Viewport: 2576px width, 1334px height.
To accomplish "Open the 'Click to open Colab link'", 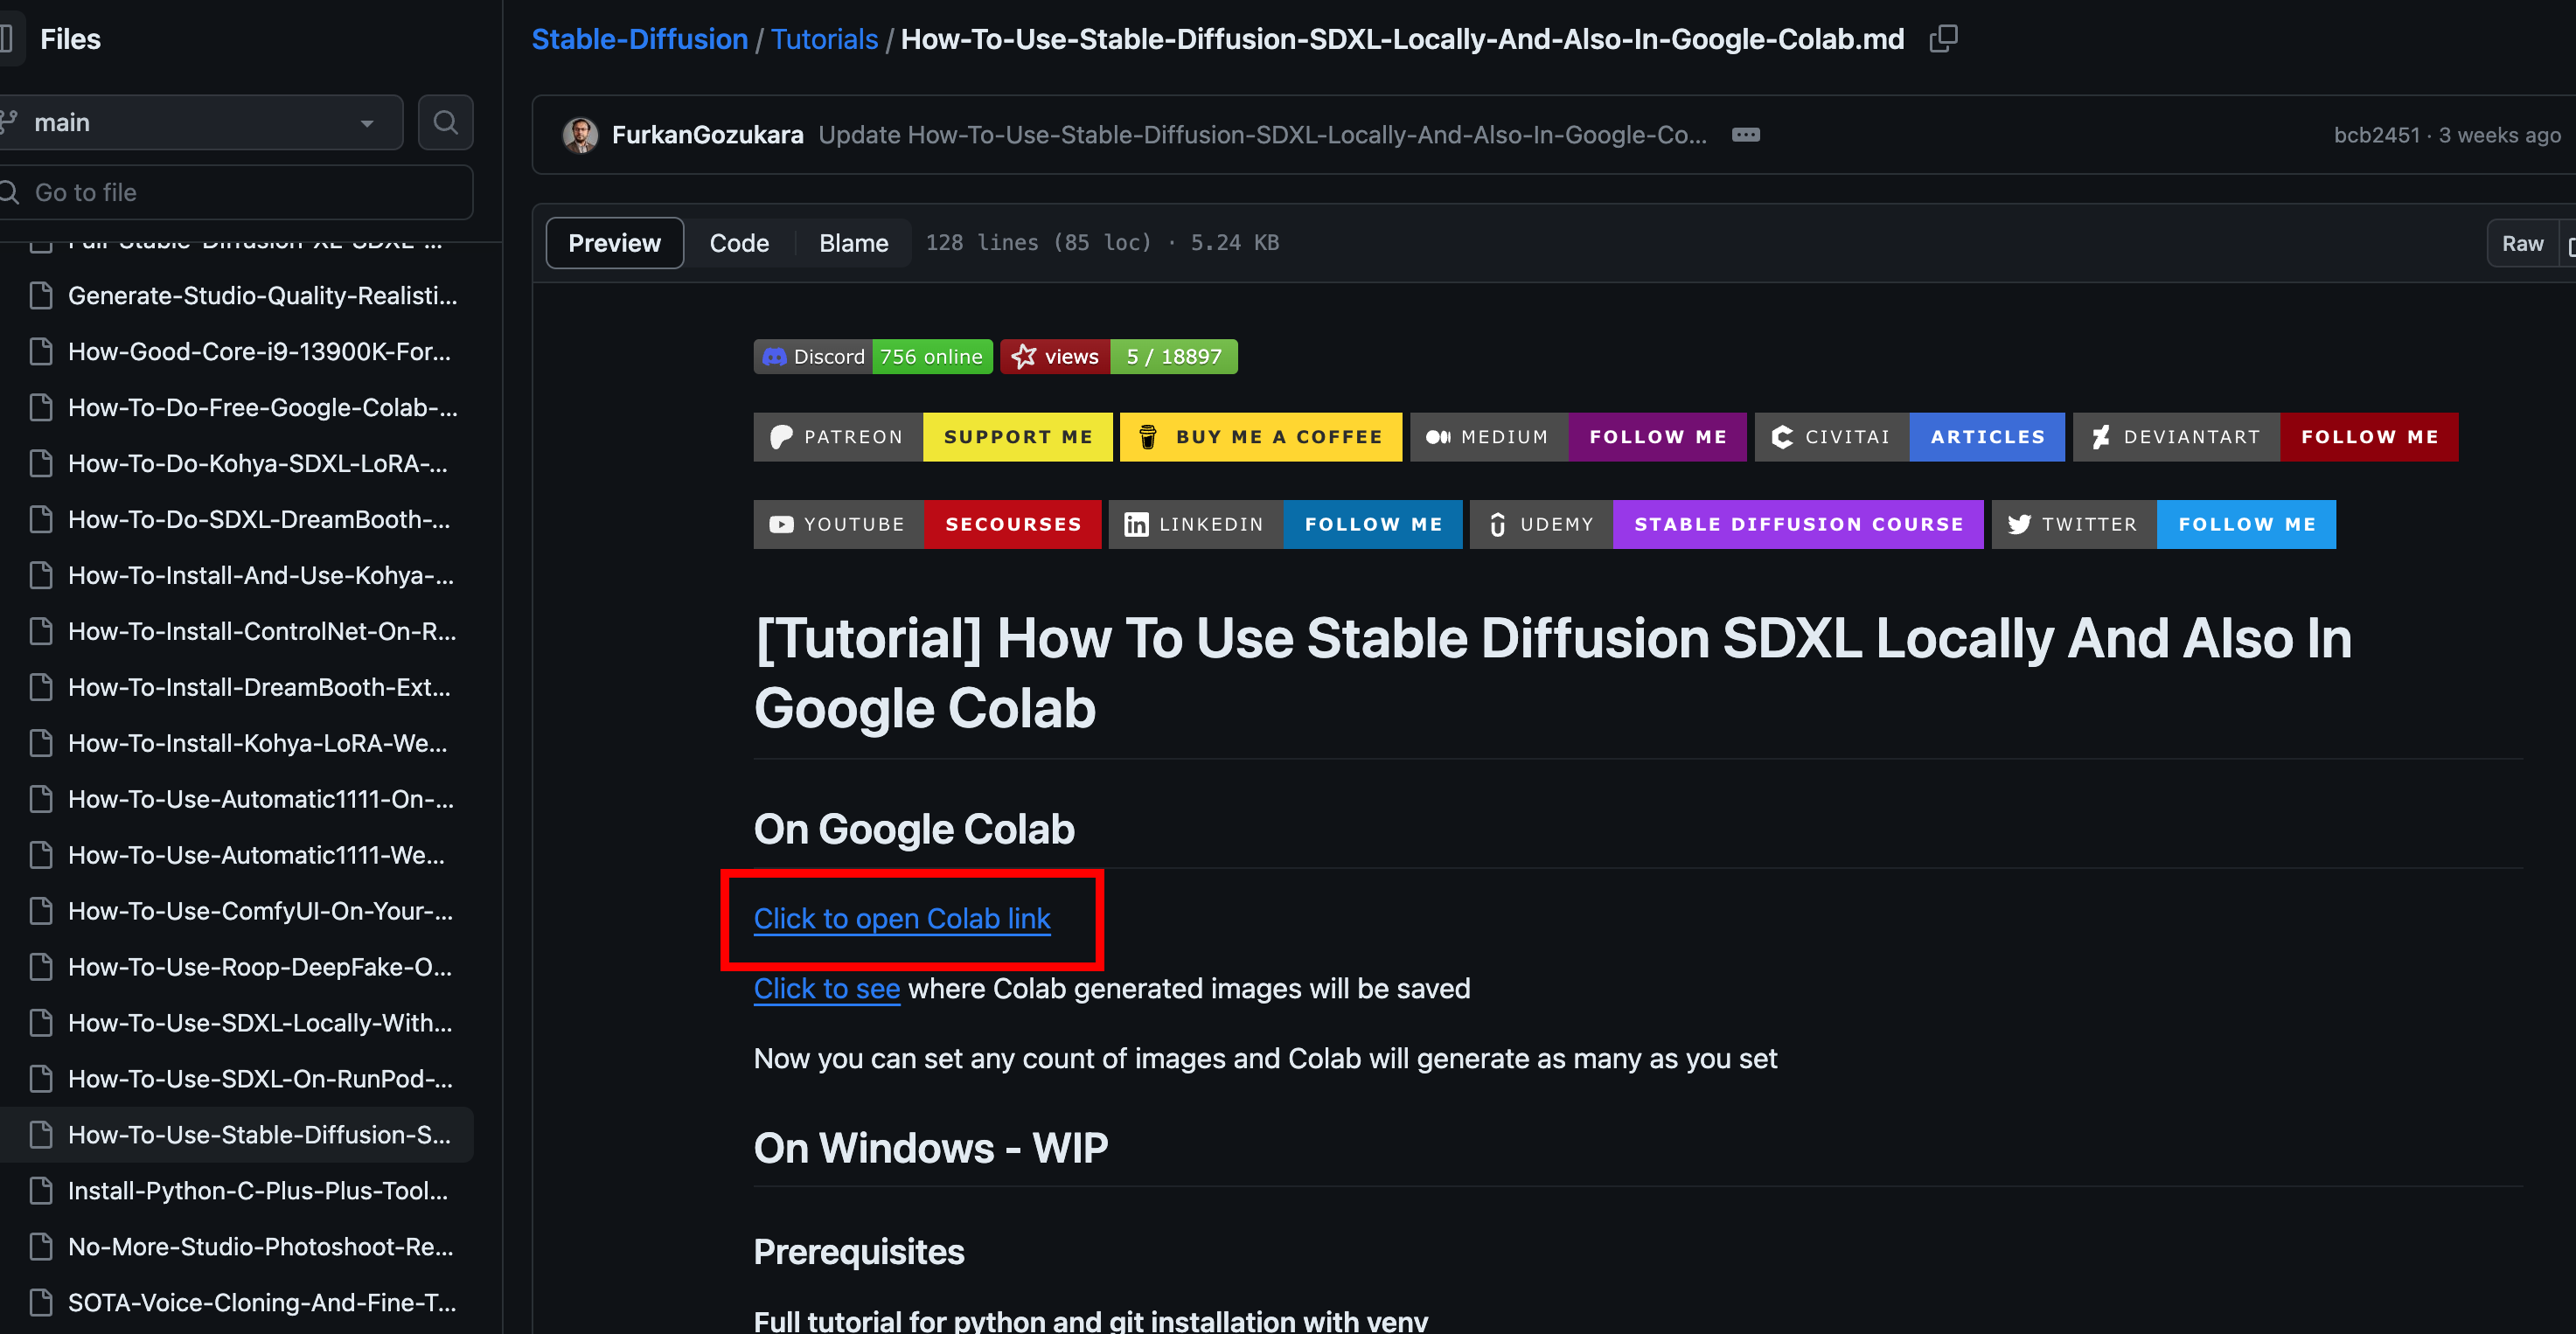I will (901, 918).
